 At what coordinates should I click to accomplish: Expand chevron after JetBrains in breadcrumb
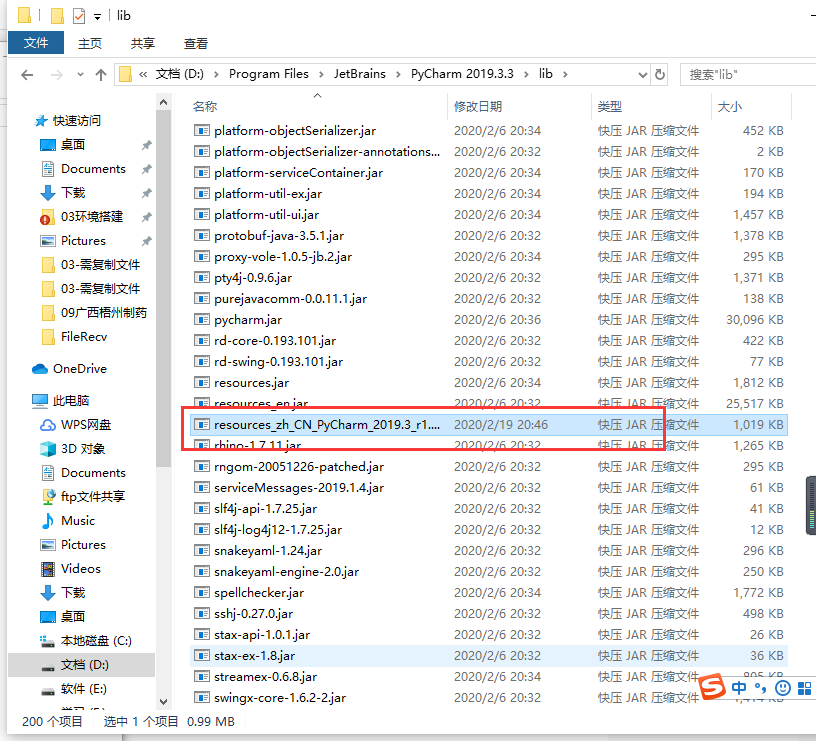[398, 74]
